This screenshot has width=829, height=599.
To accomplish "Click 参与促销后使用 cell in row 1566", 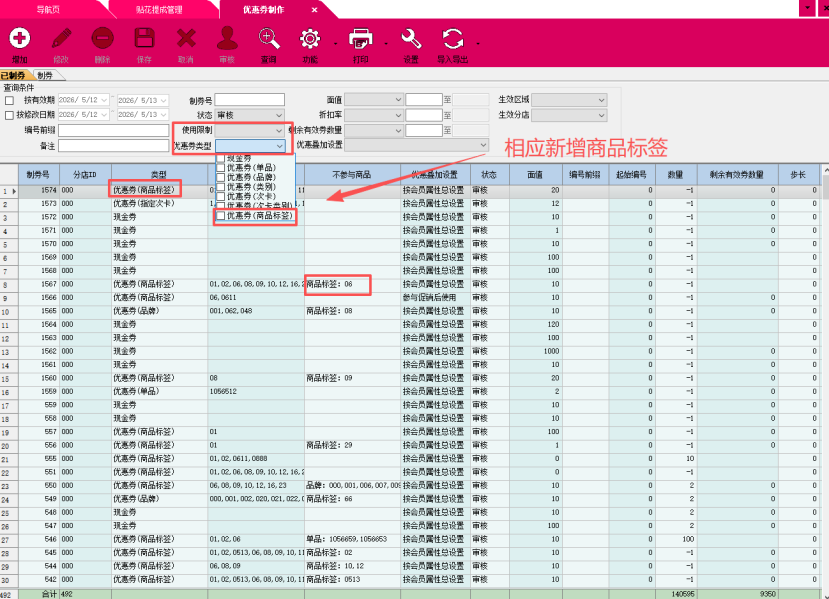I will 435,298.
